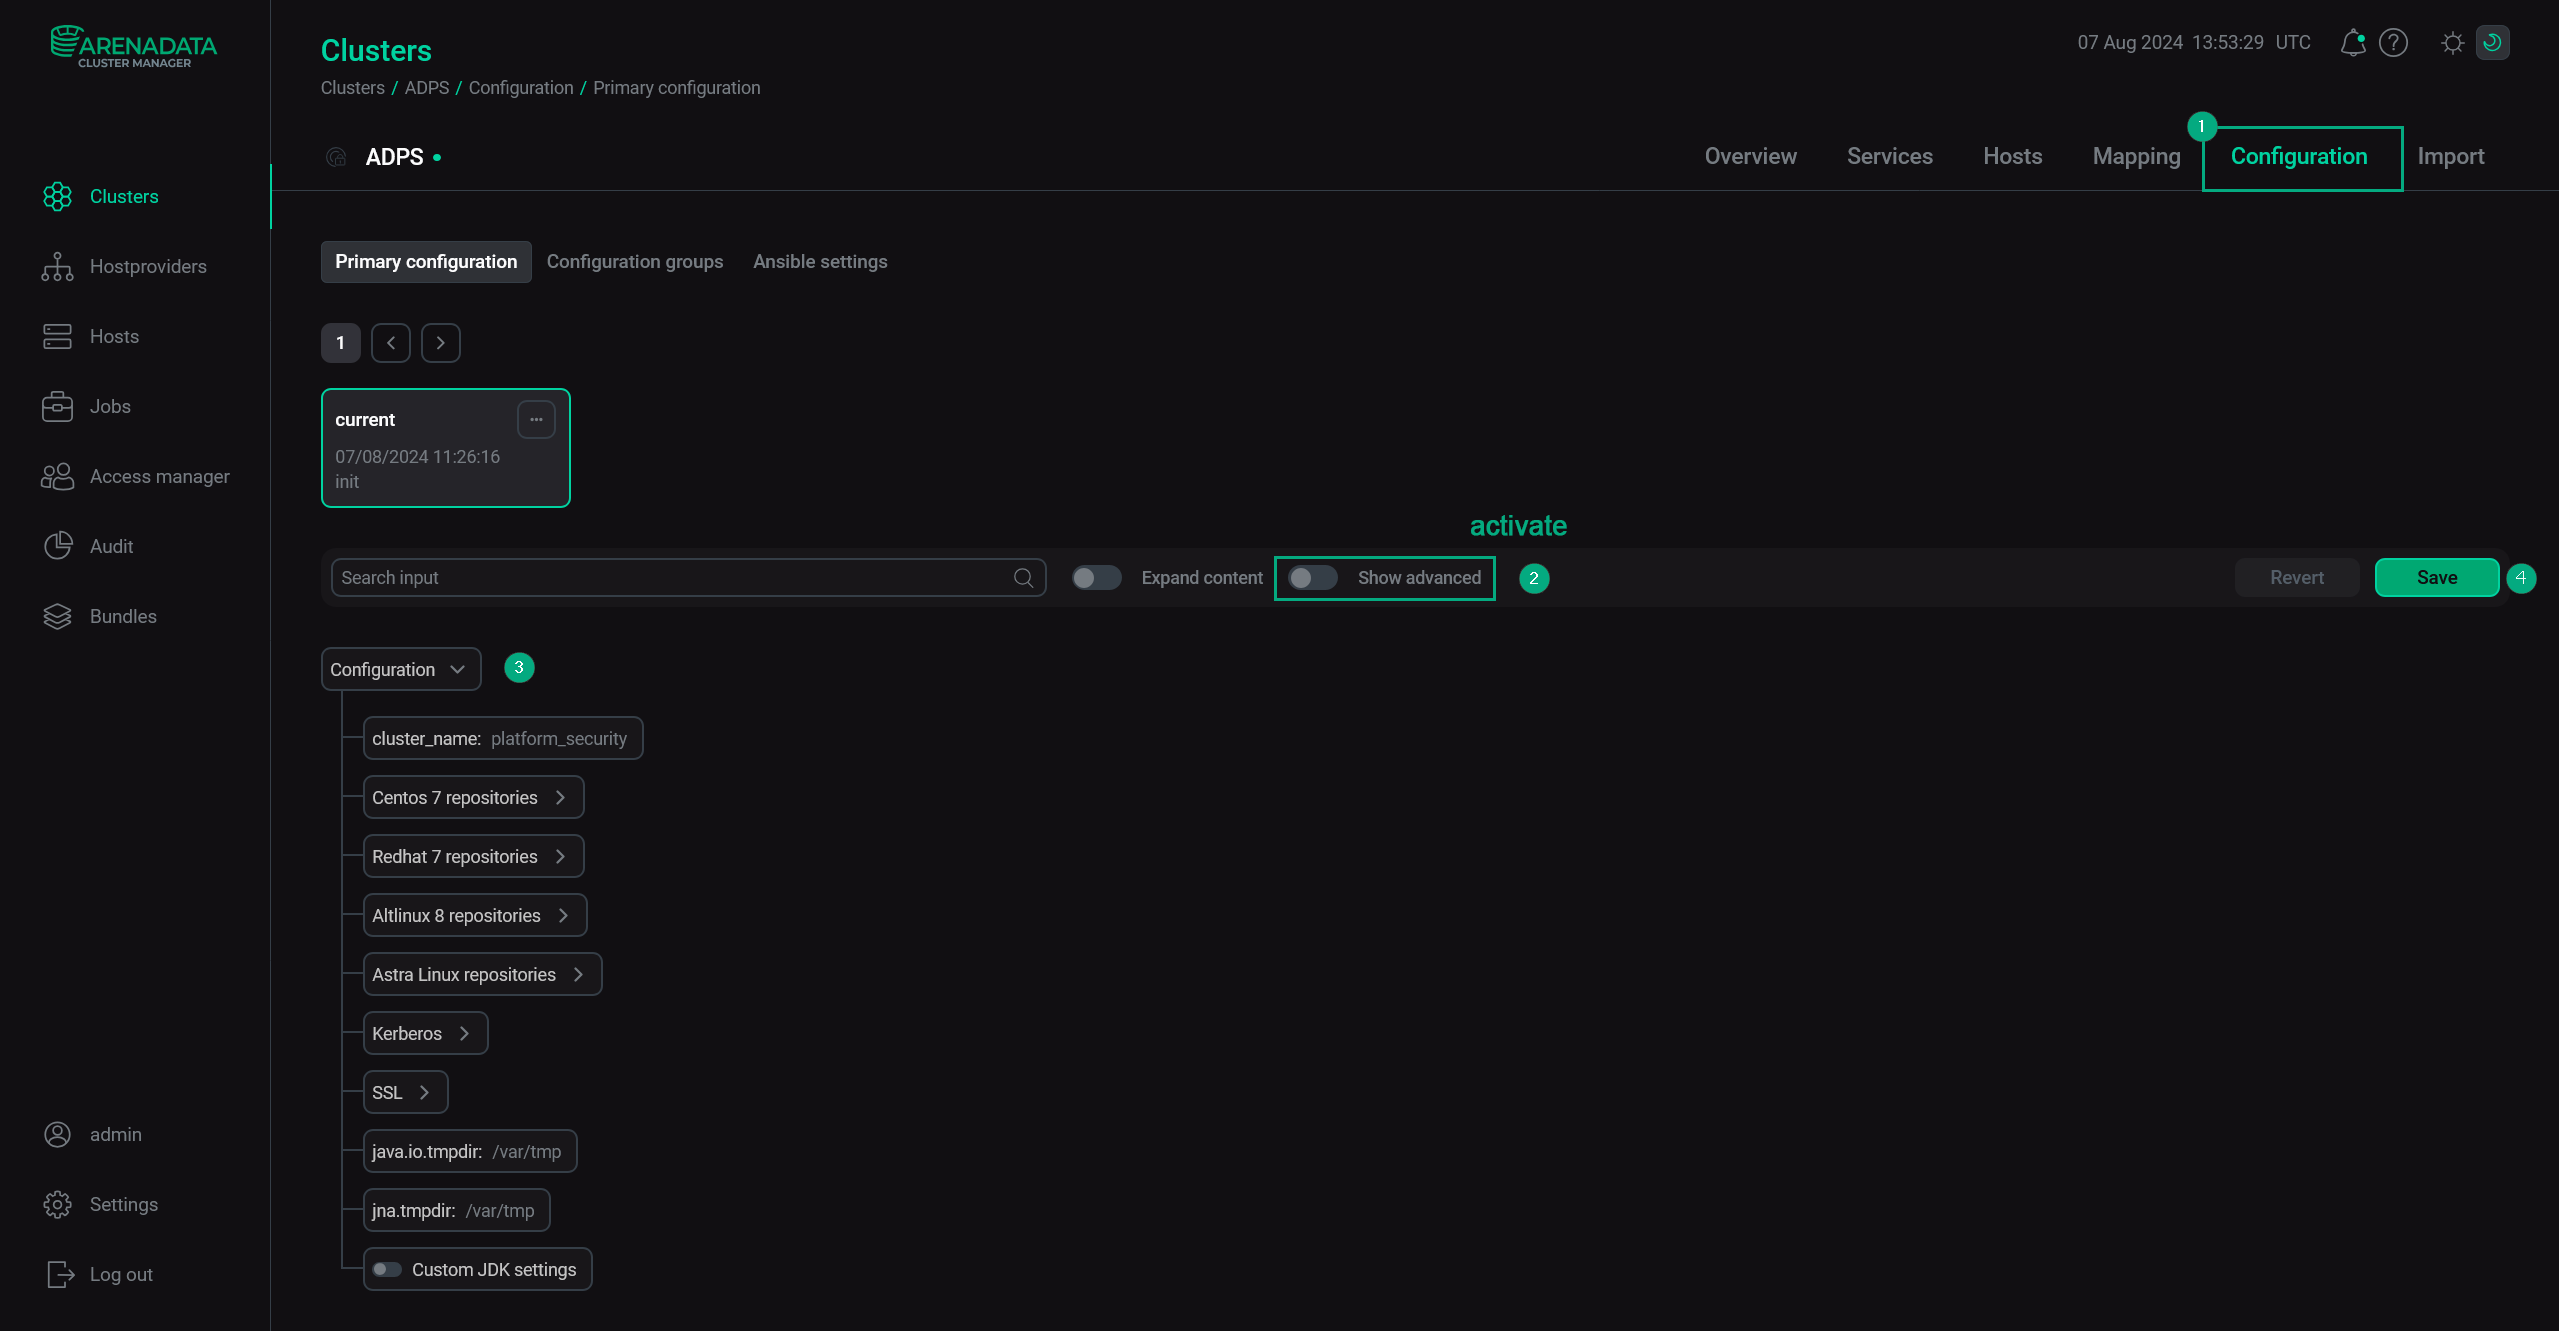This screenshot has height=1332, width=2559.
Task: Switch to Overview tab
Action: [x=1750, y=156]
